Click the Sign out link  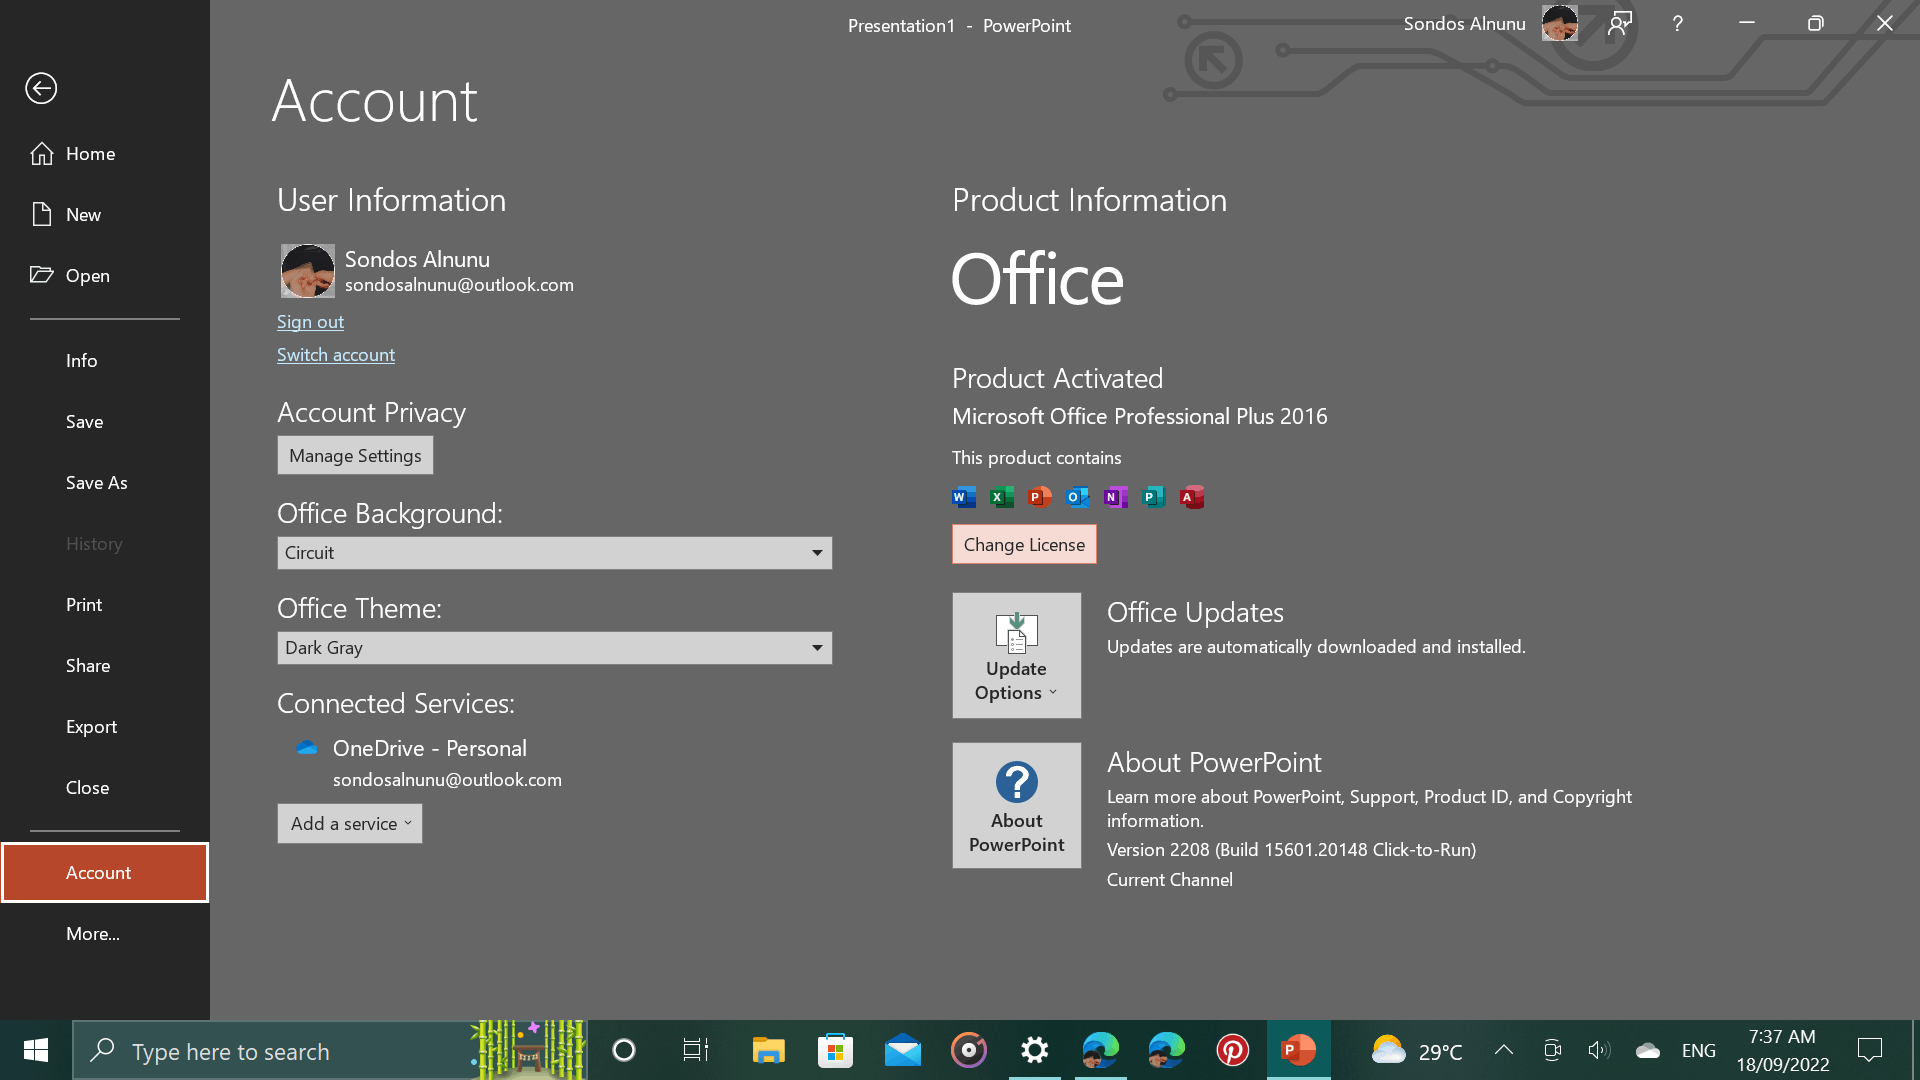click(x=310, y=322)
